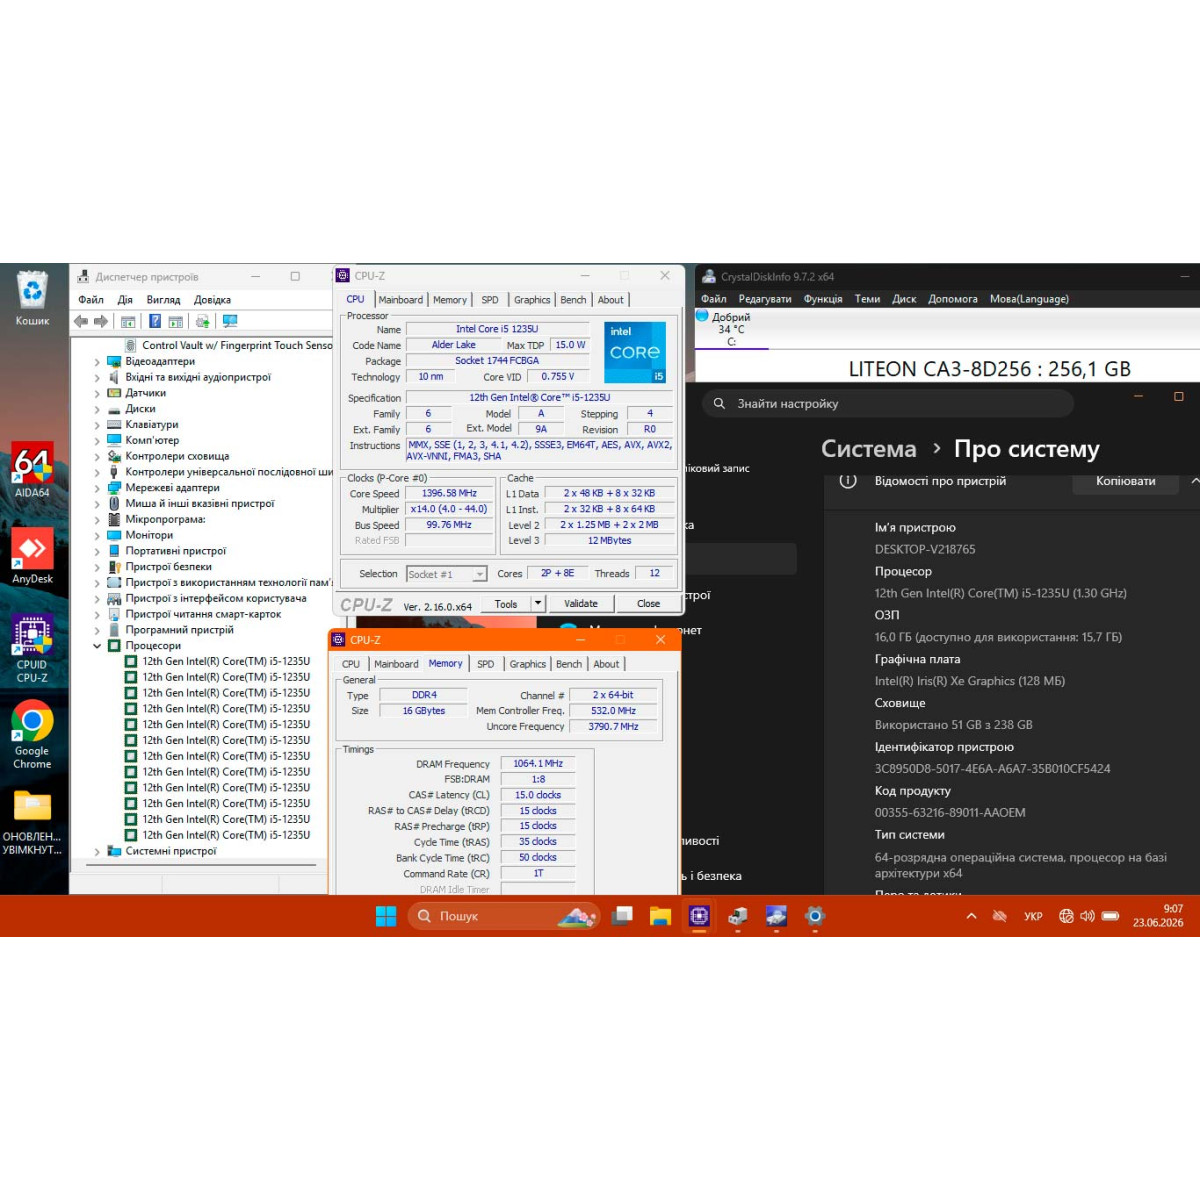
Task: Open Файл menu in Device Manager
Action: point(91,300)
